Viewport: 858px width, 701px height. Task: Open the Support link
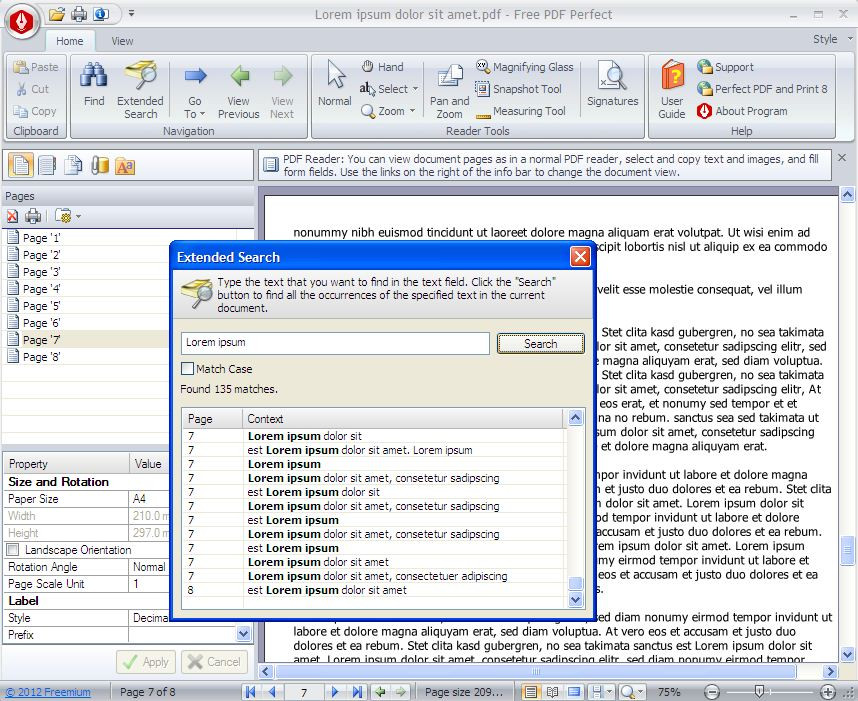pyautogui.click(x=726, y=67)
